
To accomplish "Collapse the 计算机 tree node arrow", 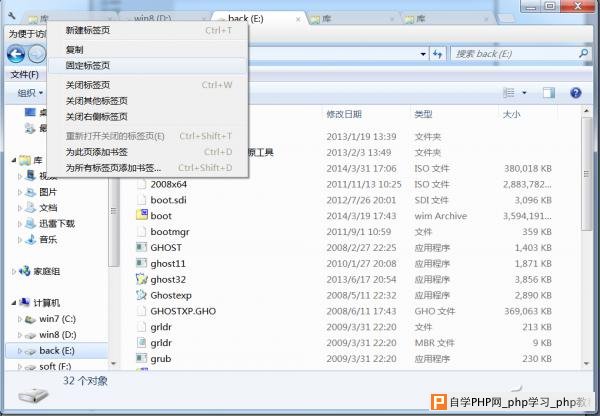I will [14, 303].
